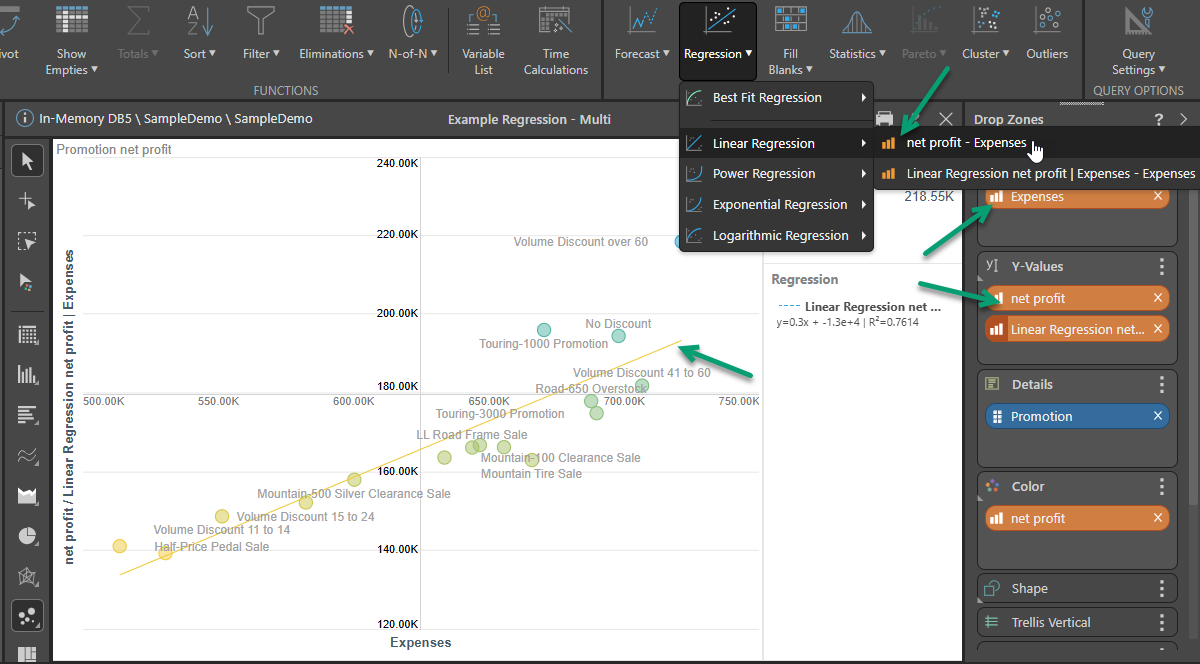Click the 'LL Road Frame Sale' label
The height and width of the screenshot is (664, 1200).
coord(472,435)
